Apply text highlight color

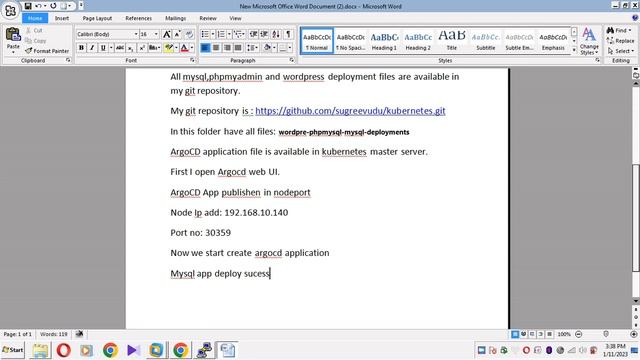tap(168, 48)
